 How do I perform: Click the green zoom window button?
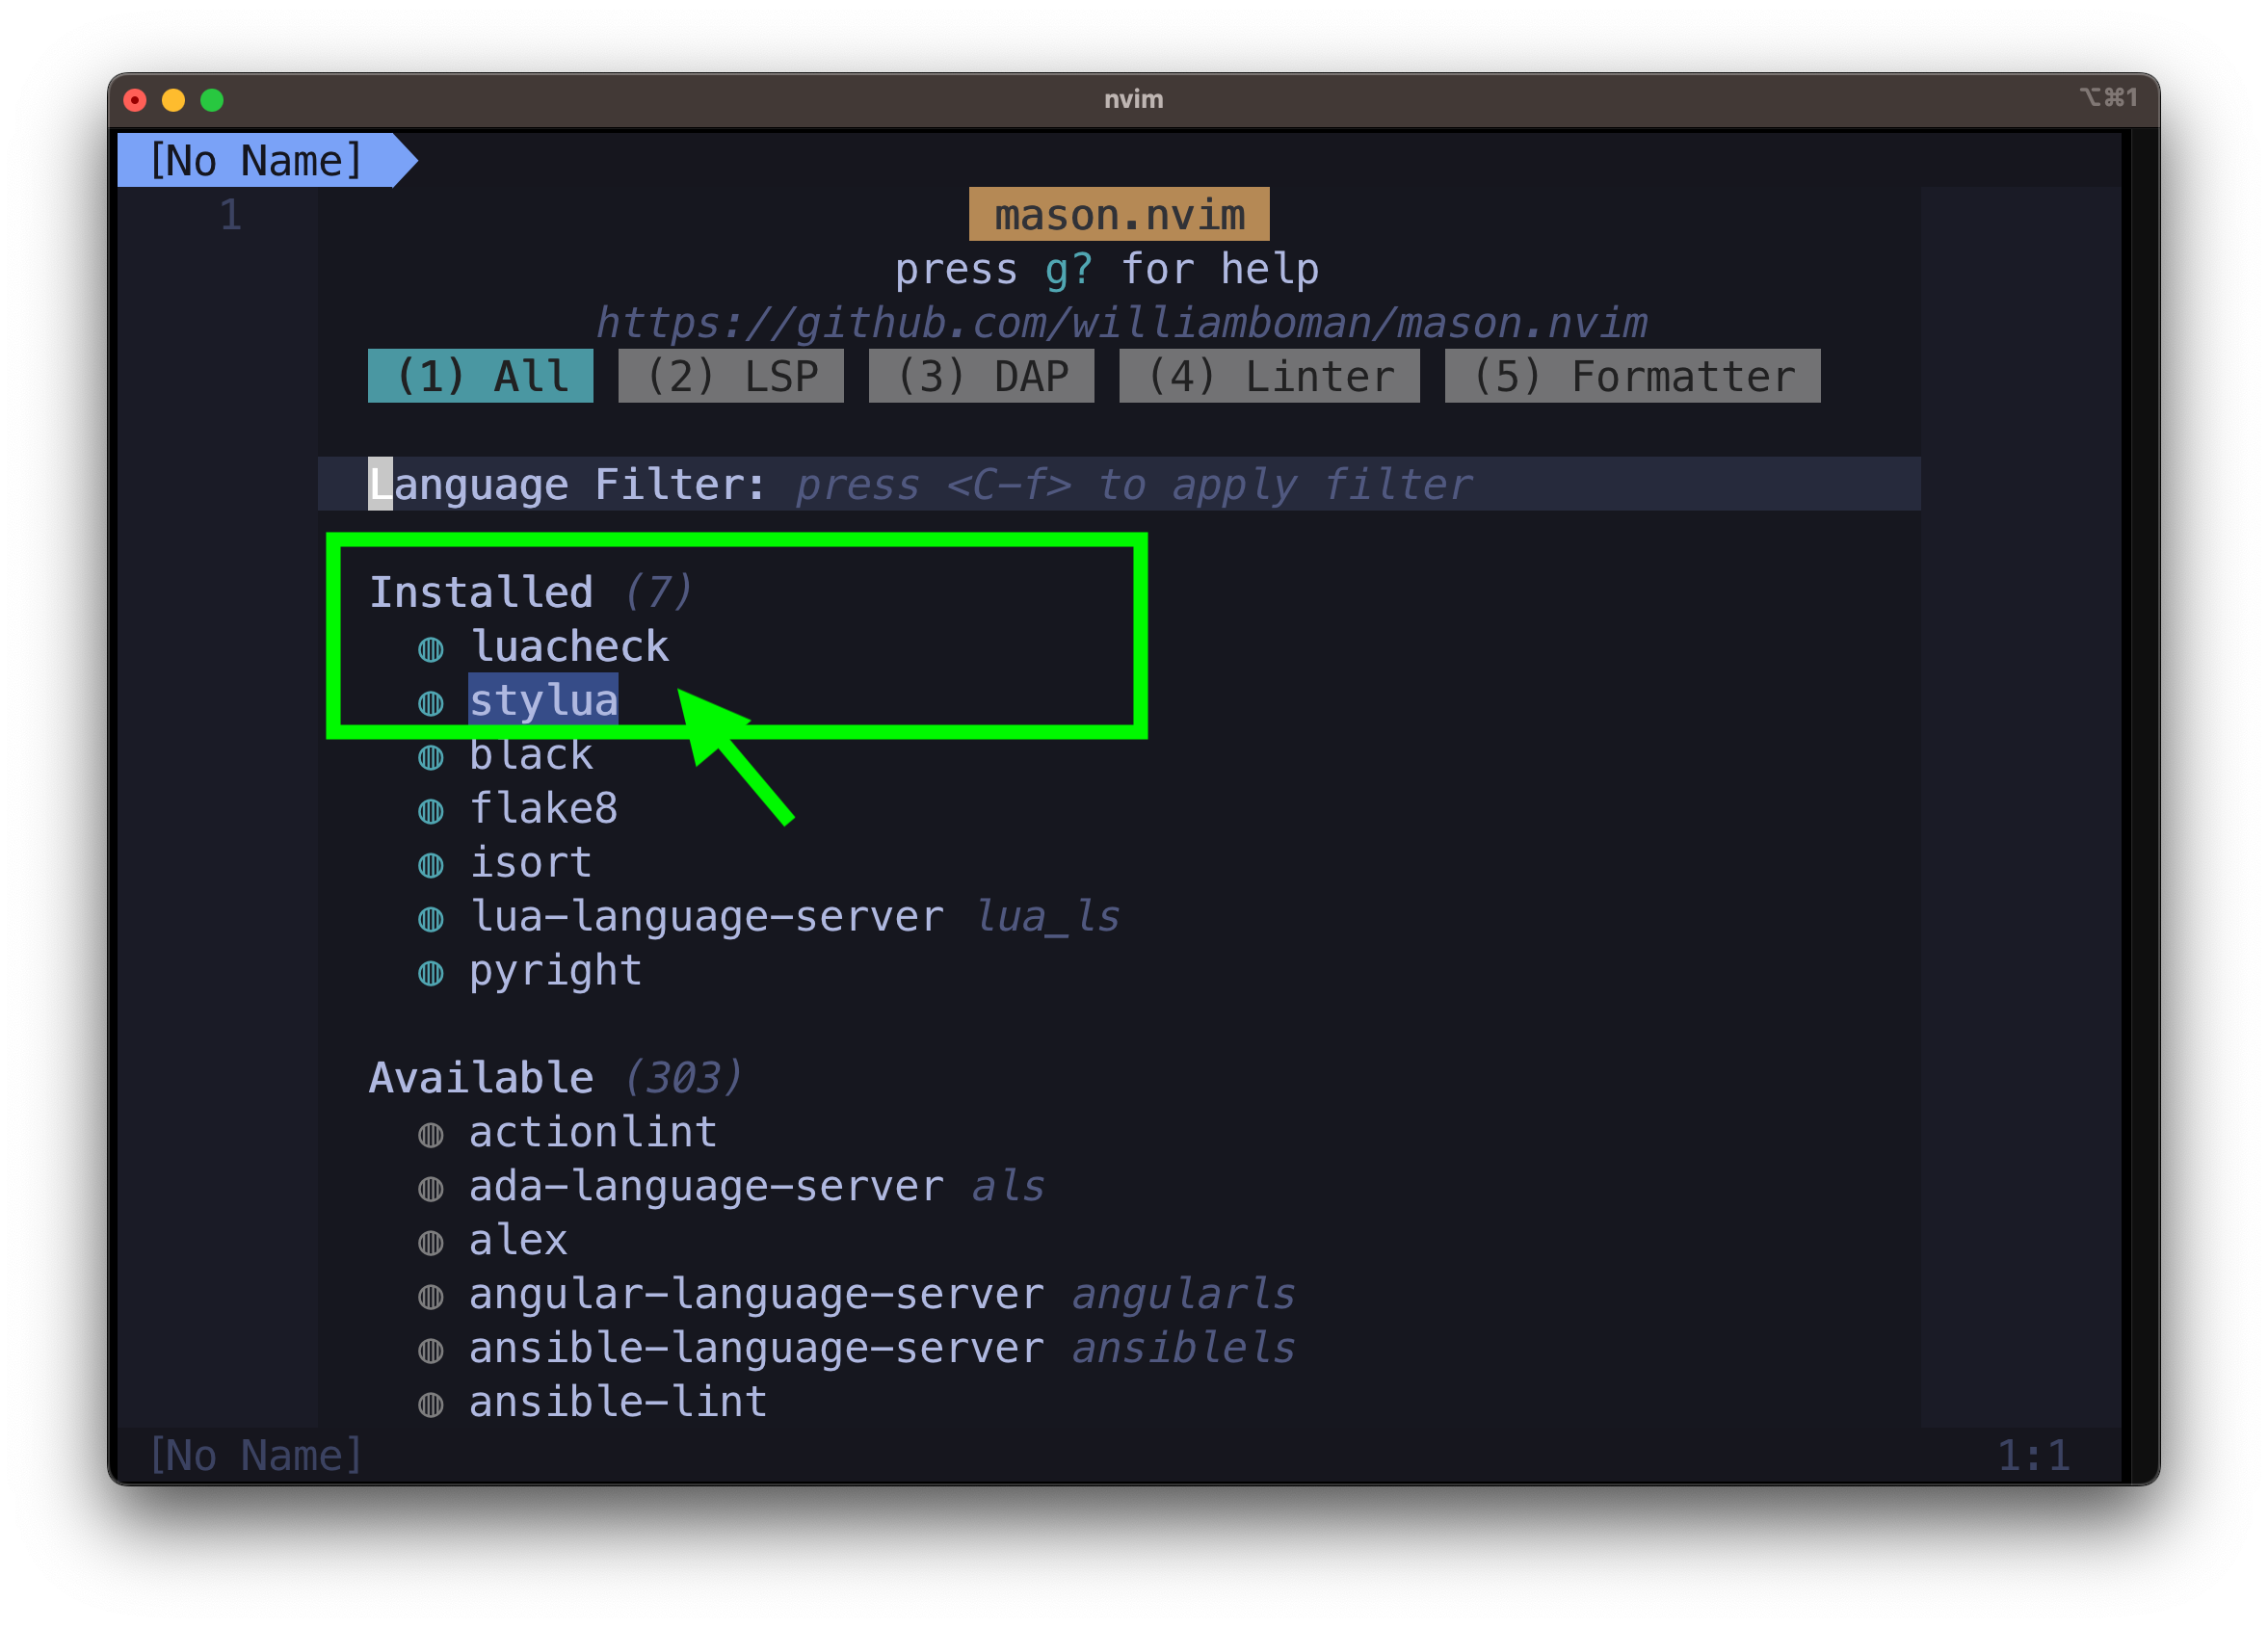tap(212, 99)
